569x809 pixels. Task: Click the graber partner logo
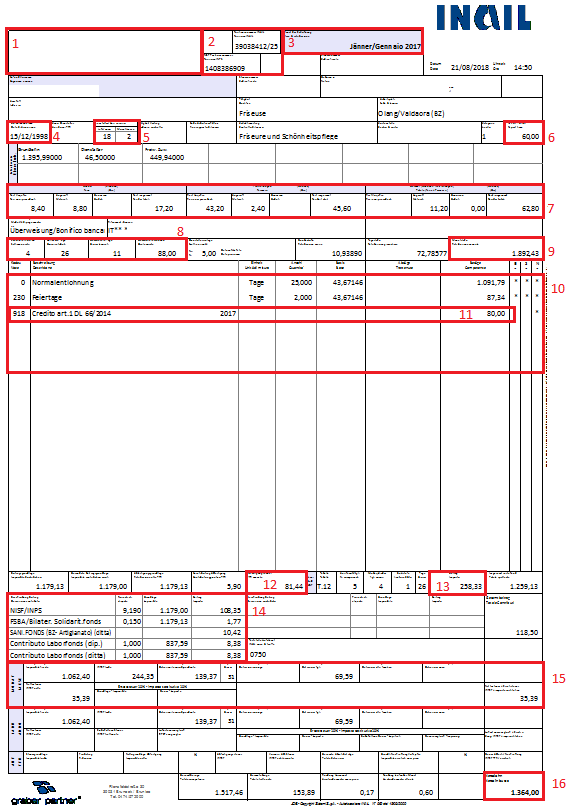45,793
